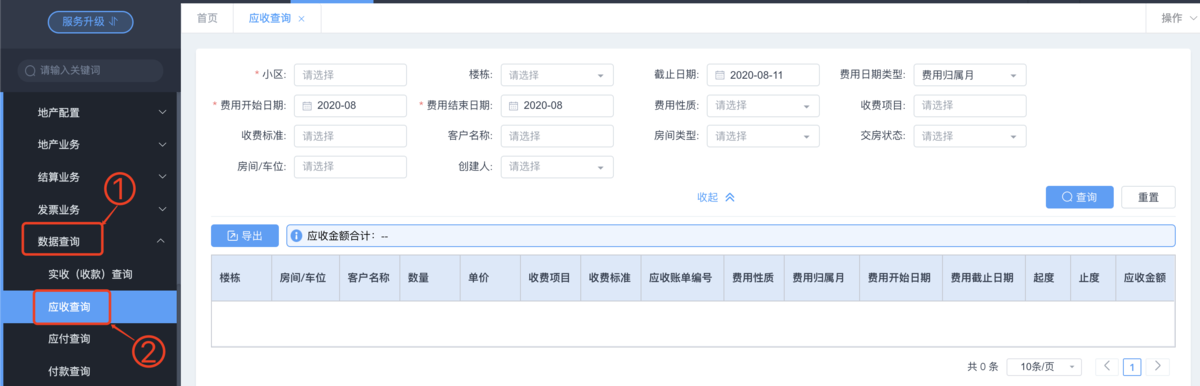Click the 客户名称 selection field

coord(557,136)
